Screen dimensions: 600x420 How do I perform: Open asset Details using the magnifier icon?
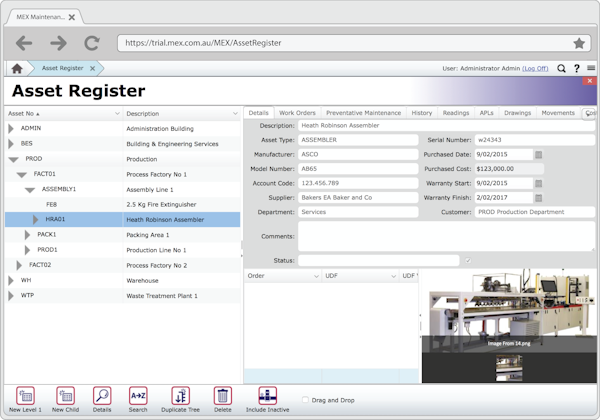[102, 395]
